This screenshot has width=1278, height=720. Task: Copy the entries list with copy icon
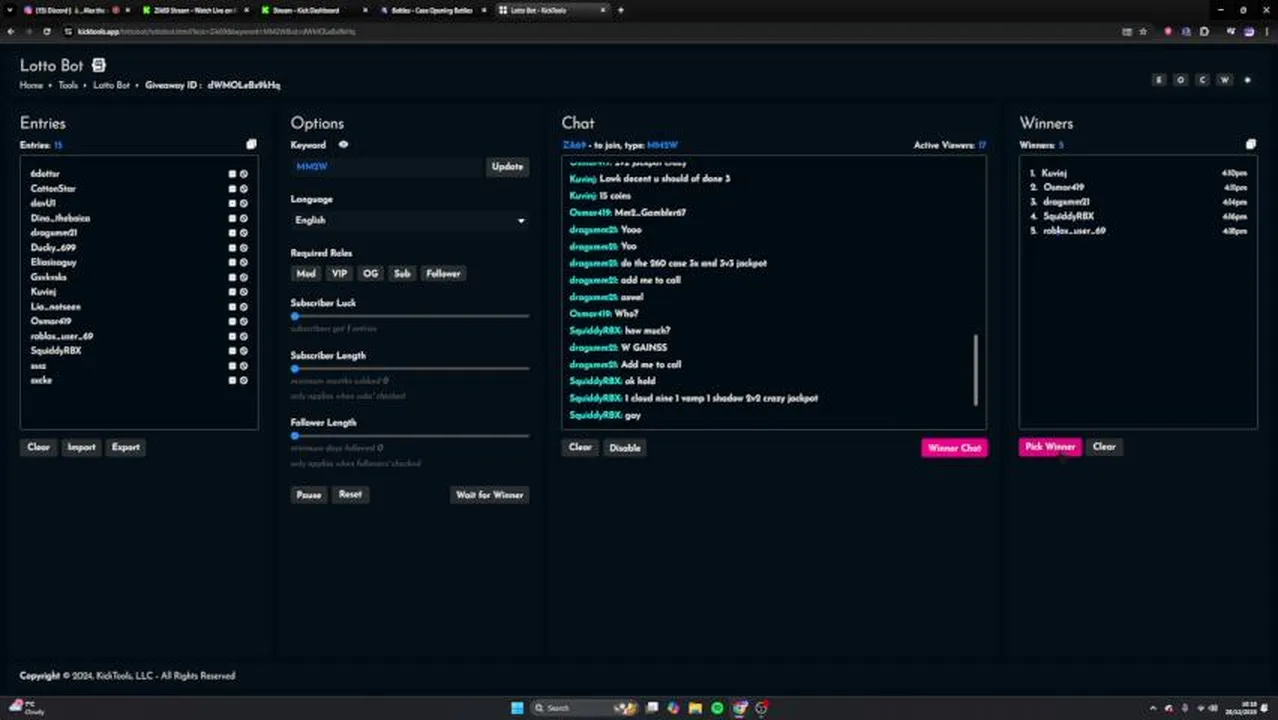(251, 145)
